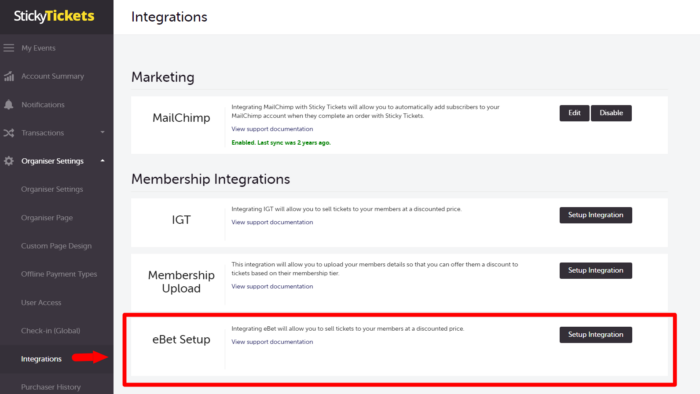
Task: Click the Account Summary chart icon
Action: coord(9,76)
